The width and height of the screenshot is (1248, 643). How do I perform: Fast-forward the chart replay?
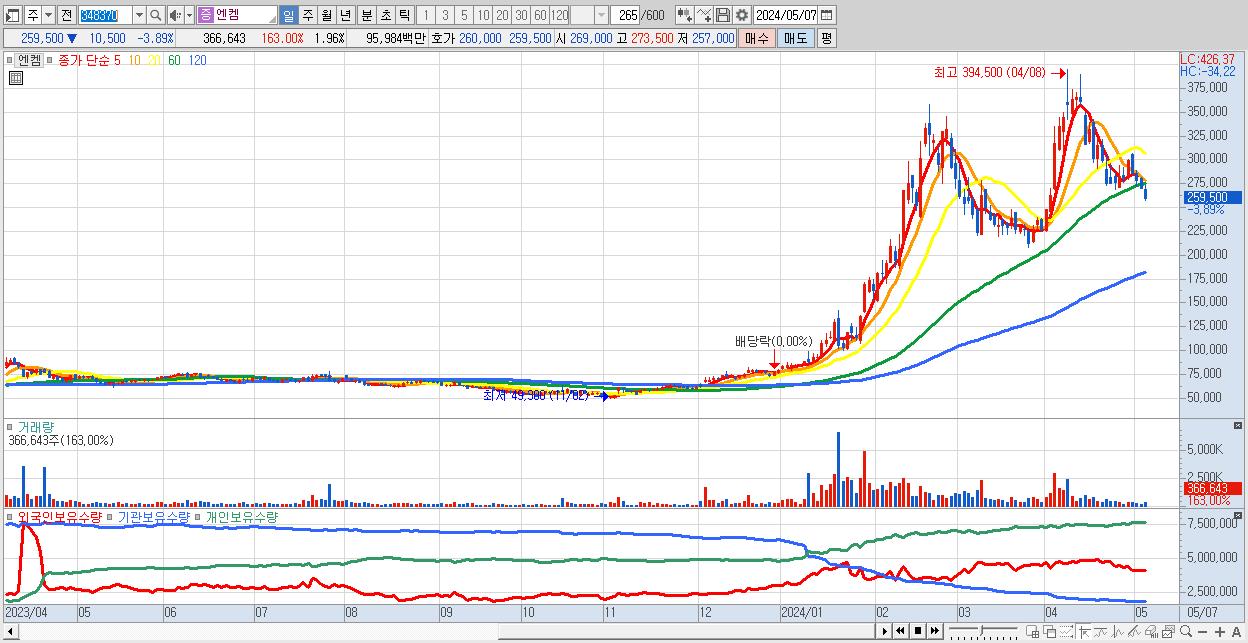pyautogui.click(x=934, y=631)
